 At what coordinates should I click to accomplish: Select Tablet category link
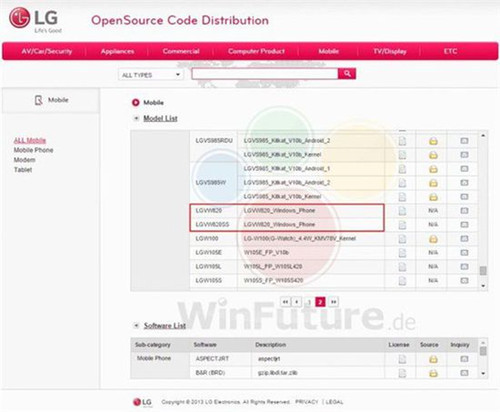click(x=23, y=170)
